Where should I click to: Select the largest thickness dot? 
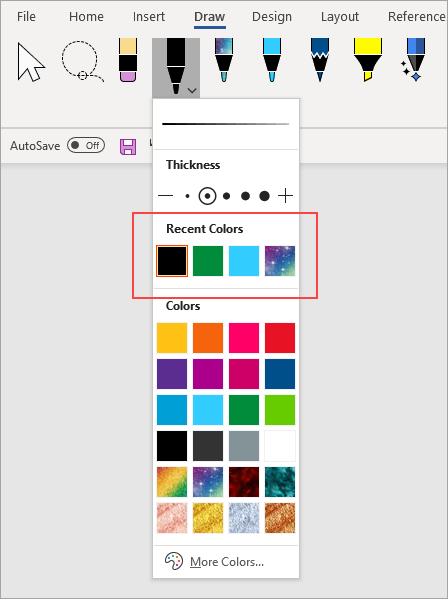pos(264,196)
